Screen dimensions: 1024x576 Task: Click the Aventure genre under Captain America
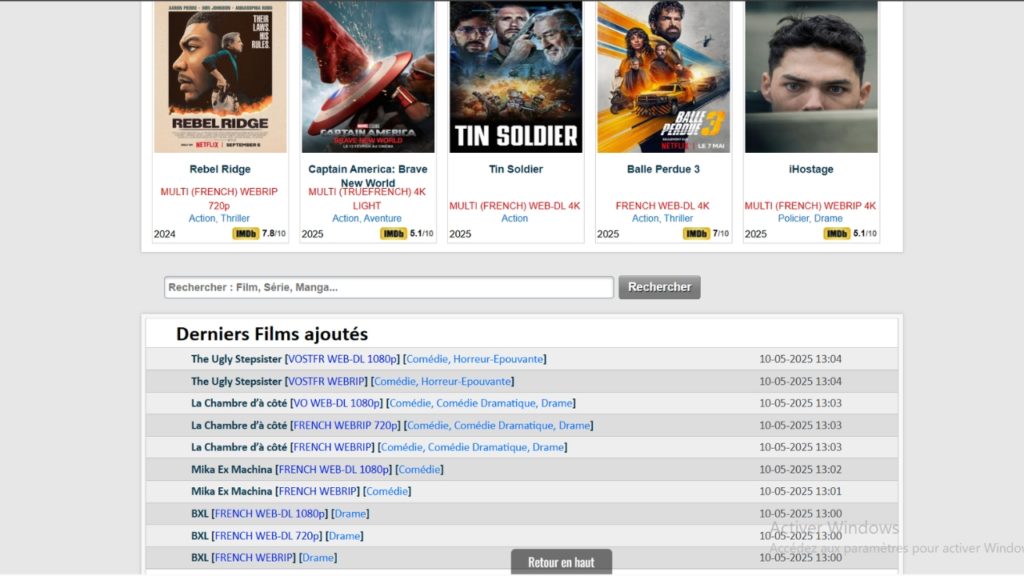(x=383, y=218)
